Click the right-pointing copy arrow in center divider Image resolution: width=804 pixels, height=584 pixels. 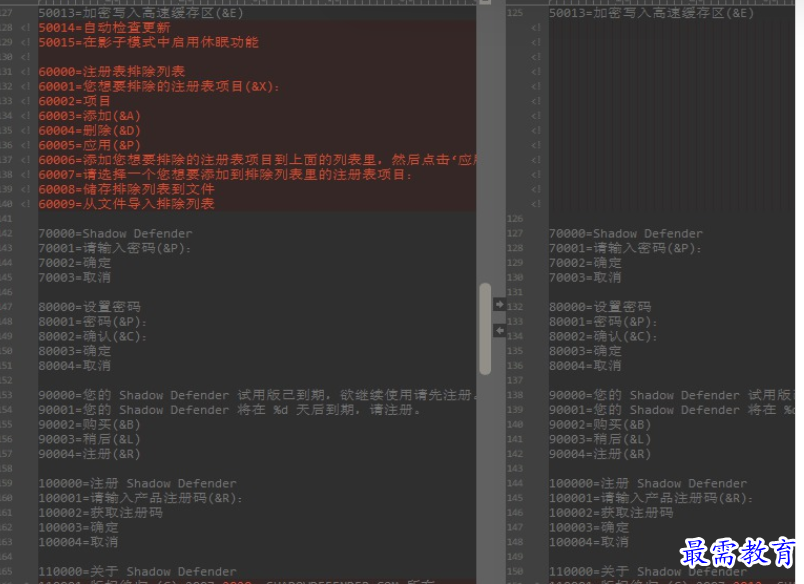499,305
